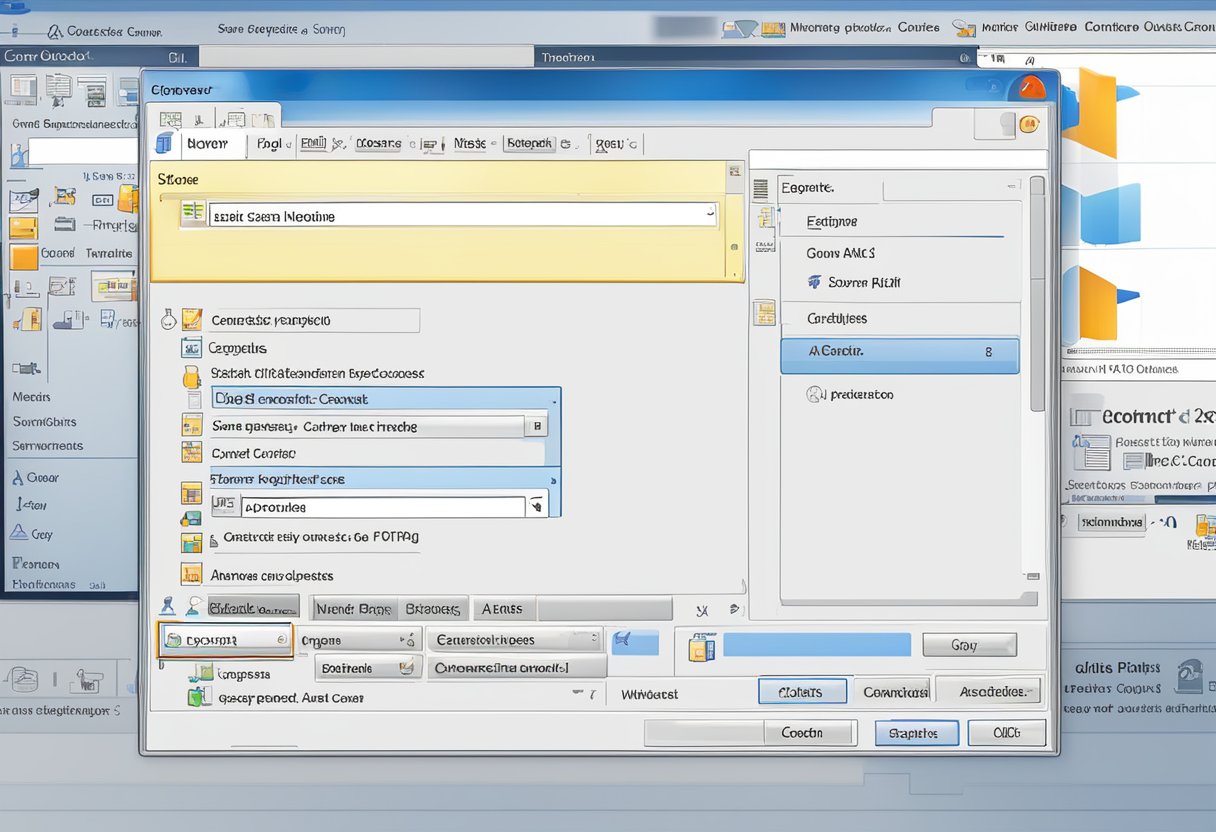1216x832 pixels.
Task: Toggle the small checkbox on the 'Same gavsey' row
Action: [537, 426]
